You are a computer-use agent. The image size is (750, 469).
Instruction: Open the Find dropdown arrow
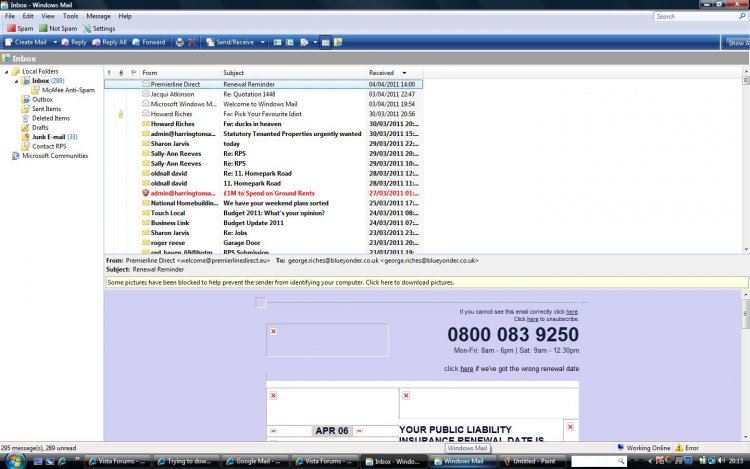[315, 42]
